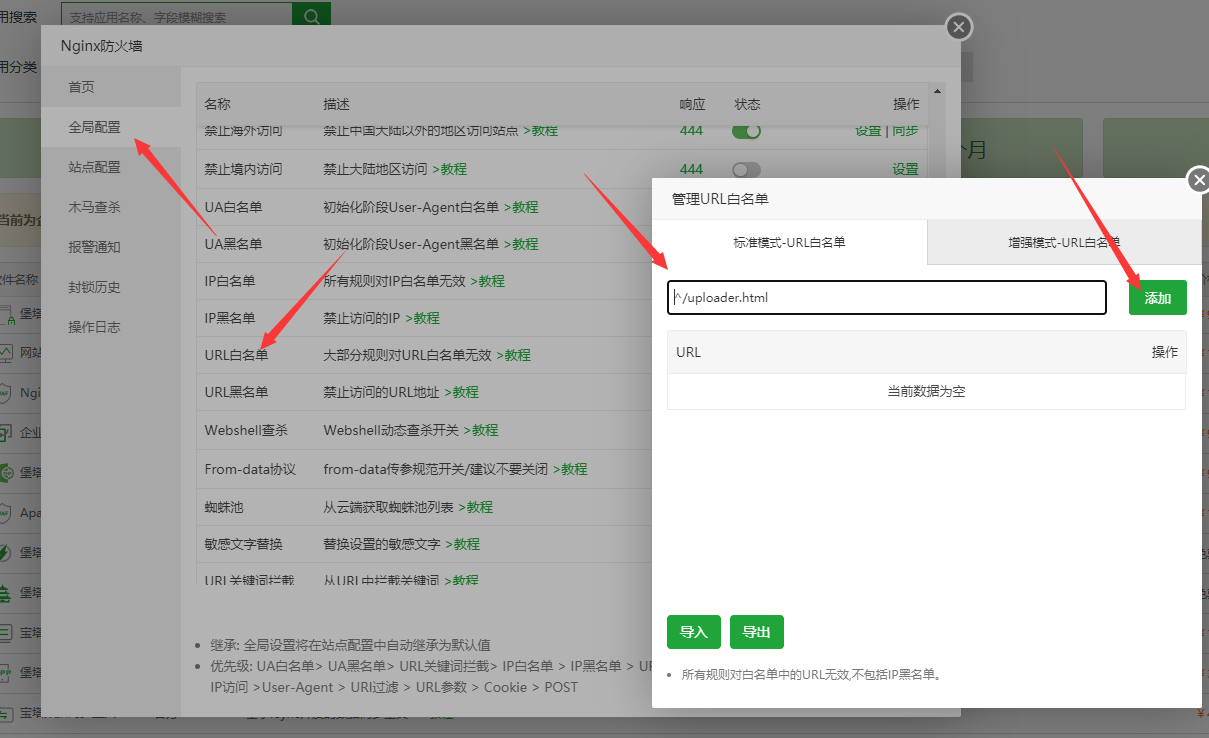
Task: Click the IP白名单 row name
Action: pos(230,281)
